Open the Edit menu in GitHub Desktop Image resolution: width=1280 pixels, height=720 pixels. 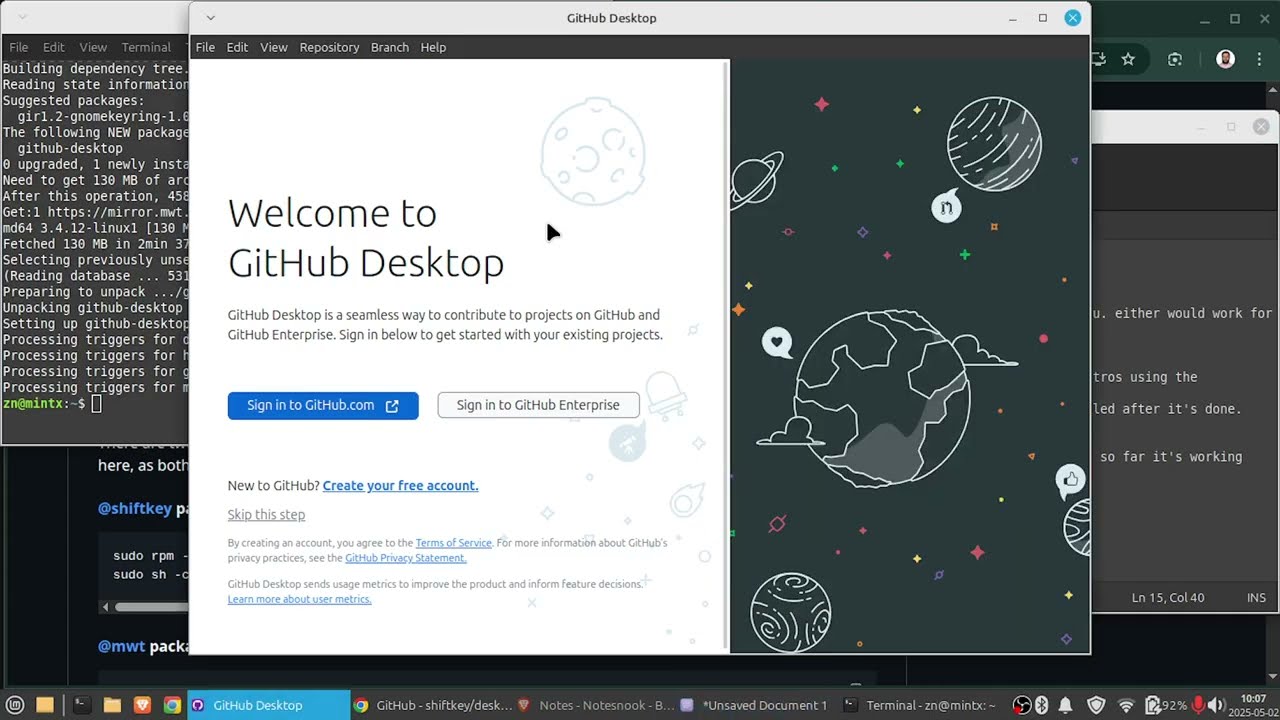point(237,47)
